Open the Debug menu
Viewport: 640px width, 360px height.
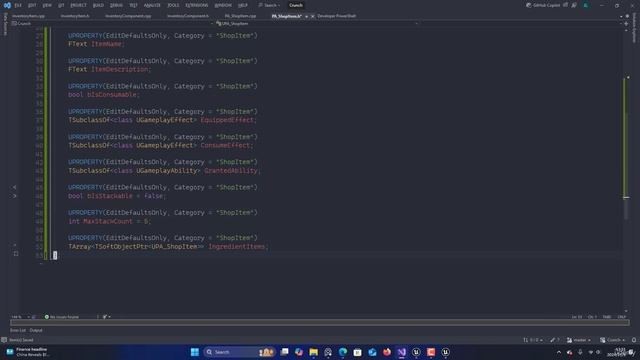point(116,5)
